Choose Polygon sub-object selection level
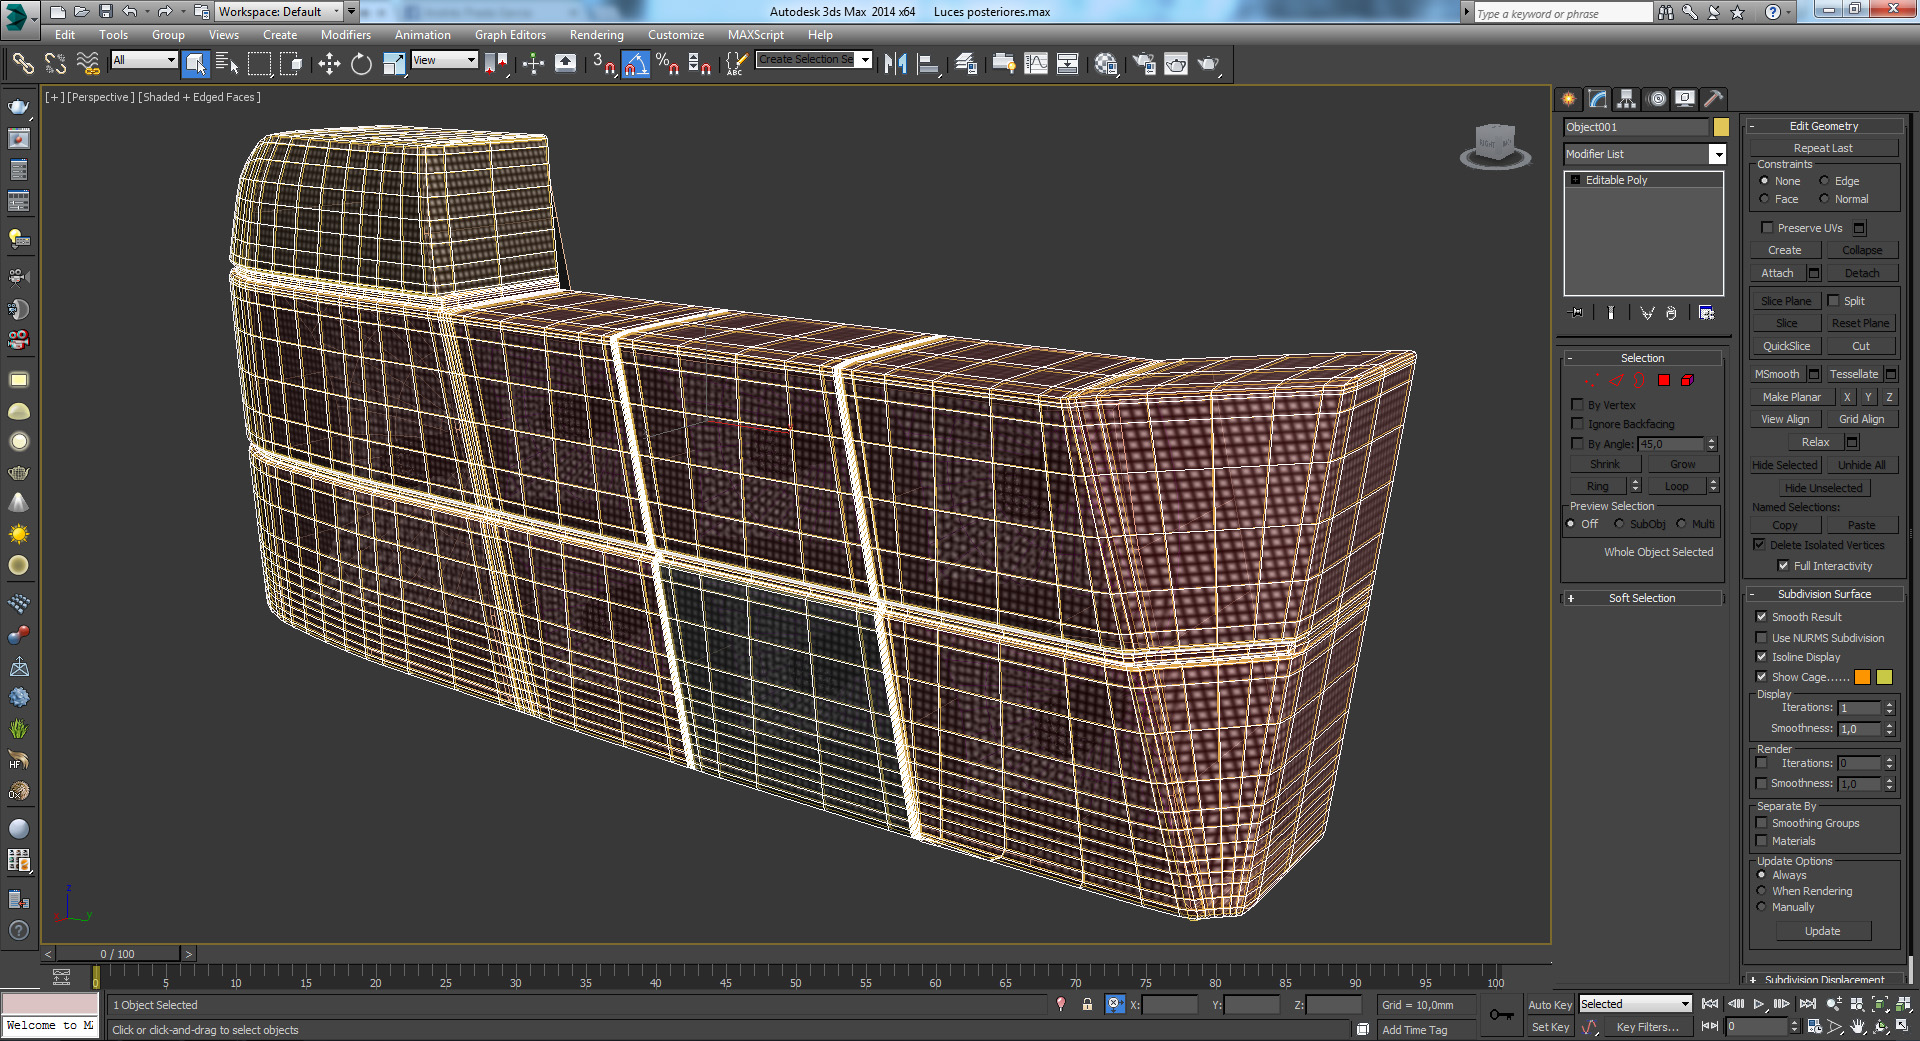 coord(1664,380)
